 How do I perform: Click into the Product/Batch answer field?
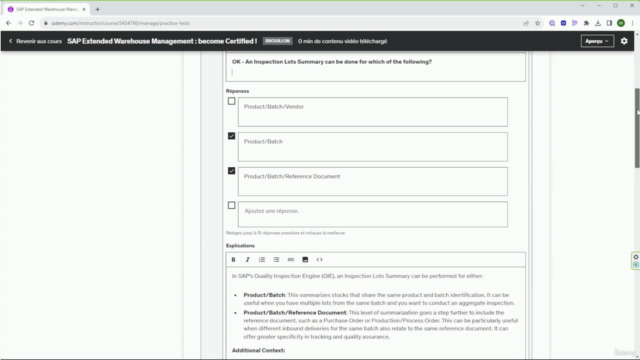point(373,147)
